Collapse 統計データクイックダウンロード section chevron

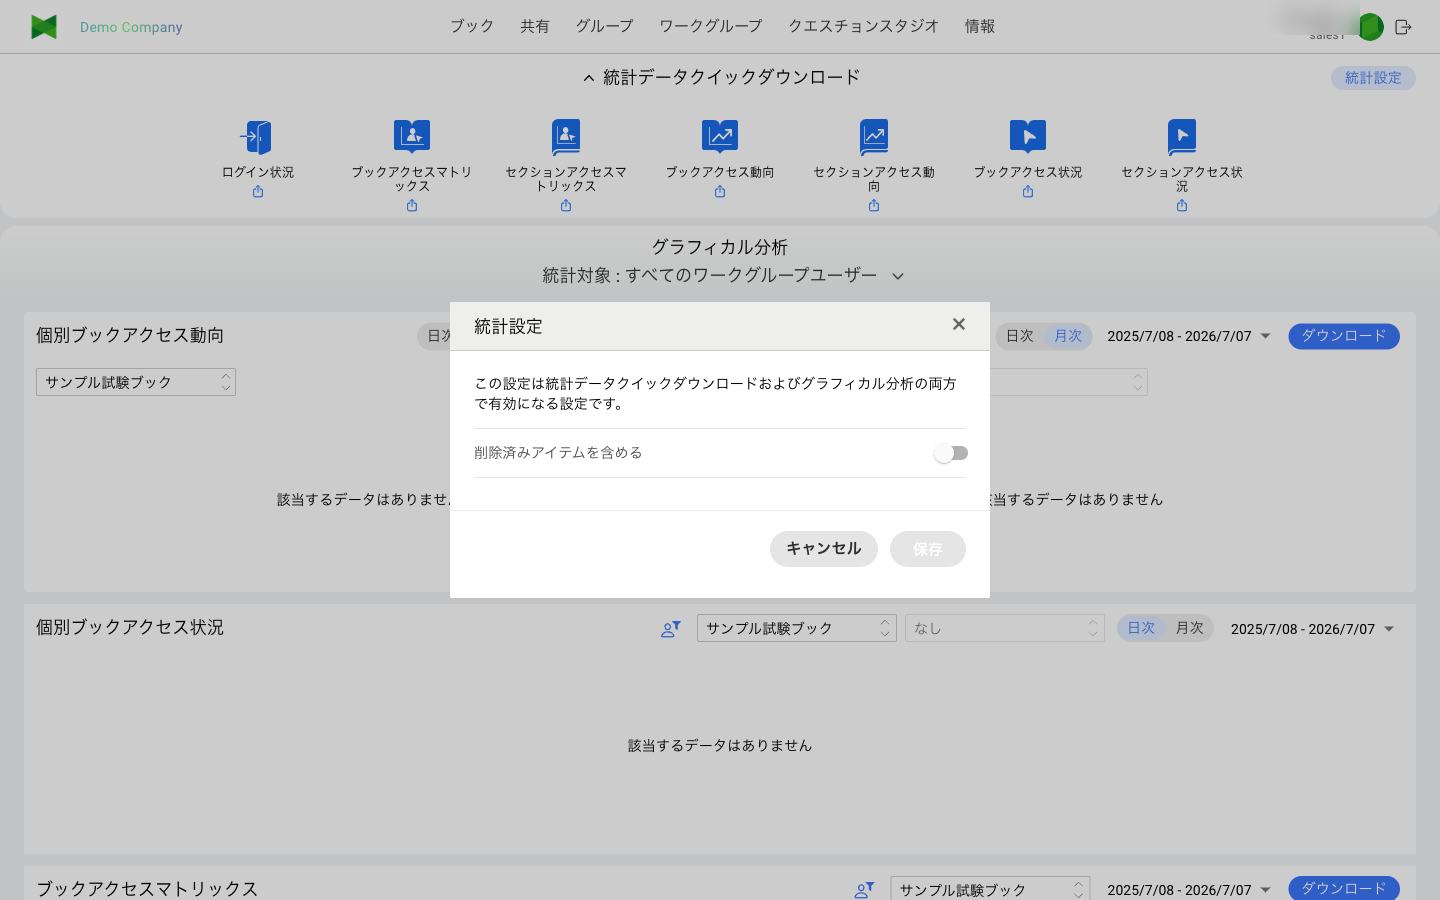(x=589, y=78)
